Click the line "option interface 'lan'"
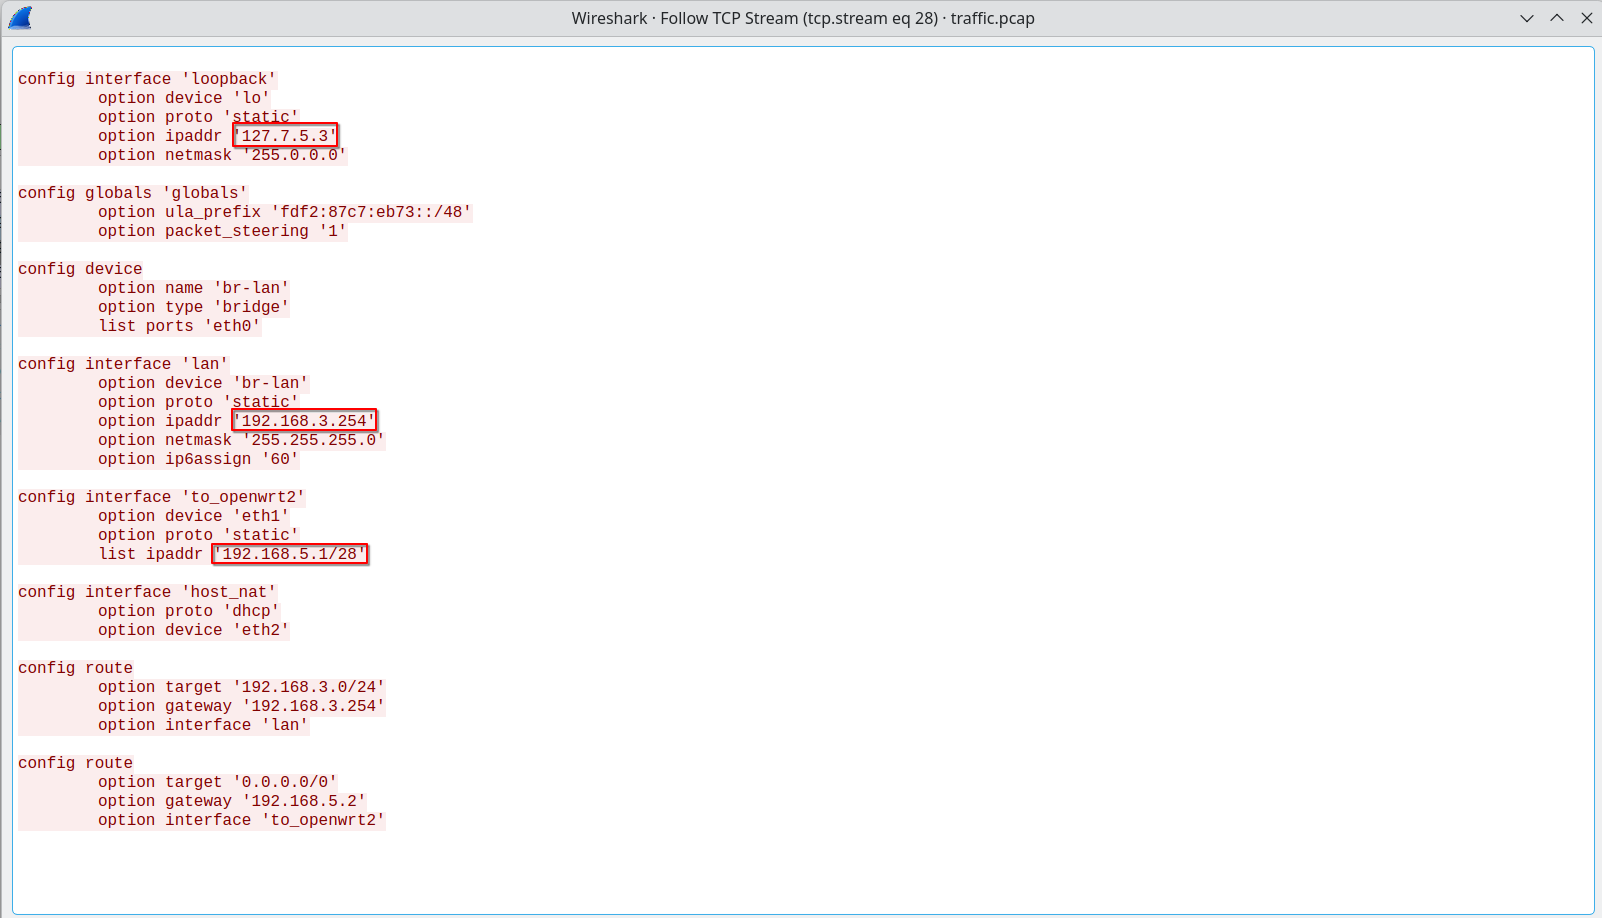The image size is (1602, 918). 203,725
